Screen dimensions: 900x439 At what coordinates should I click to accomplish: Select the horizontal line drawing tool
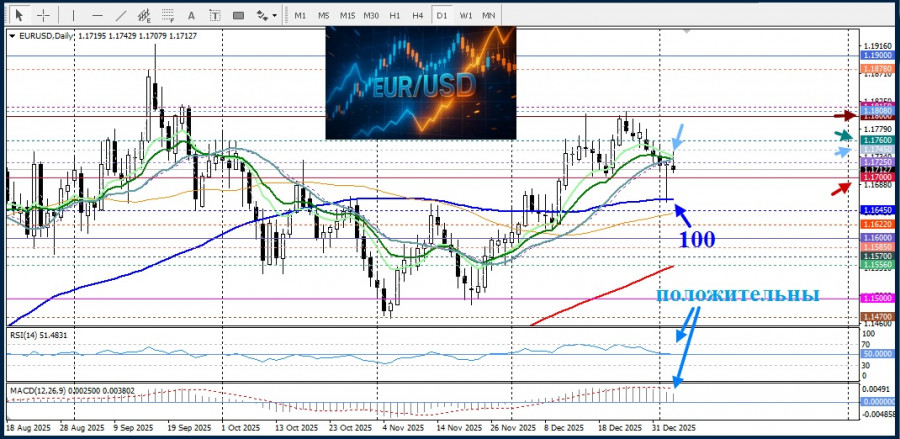(x=98, y=15)
